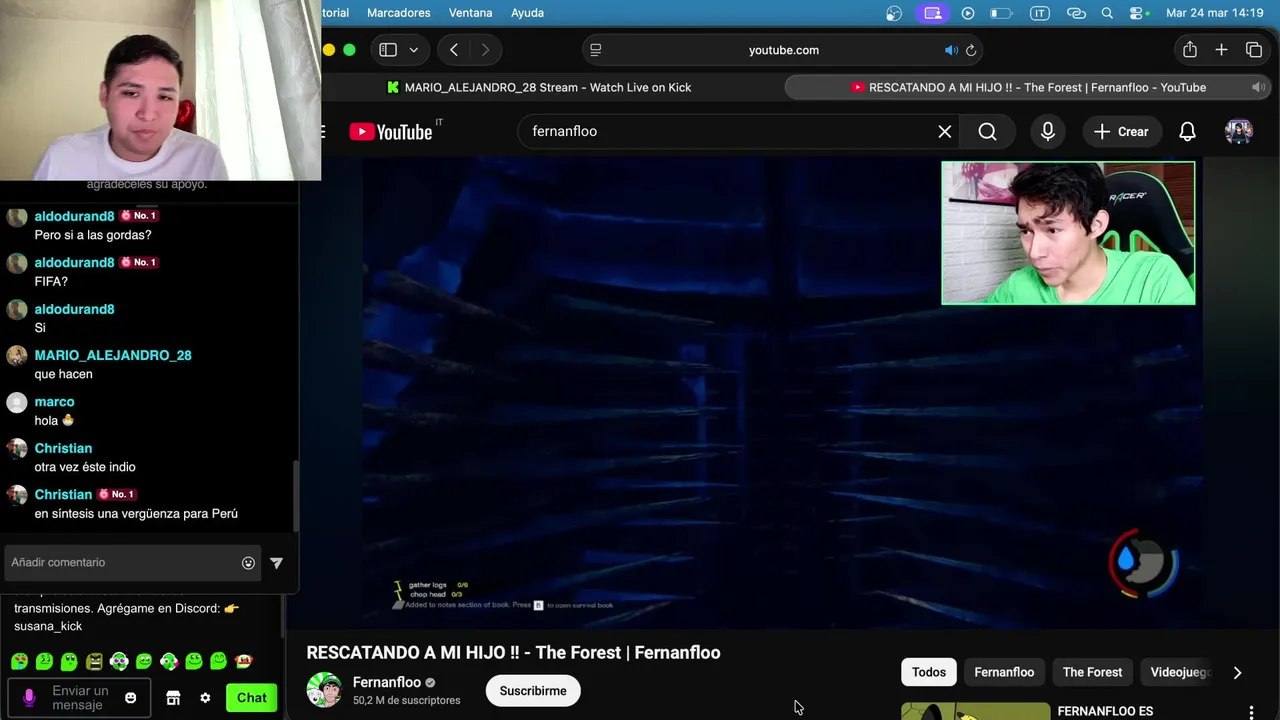Show more filter chips with right arrow
Viewport: 1280px width, 720px height.
coord(1237,672)
